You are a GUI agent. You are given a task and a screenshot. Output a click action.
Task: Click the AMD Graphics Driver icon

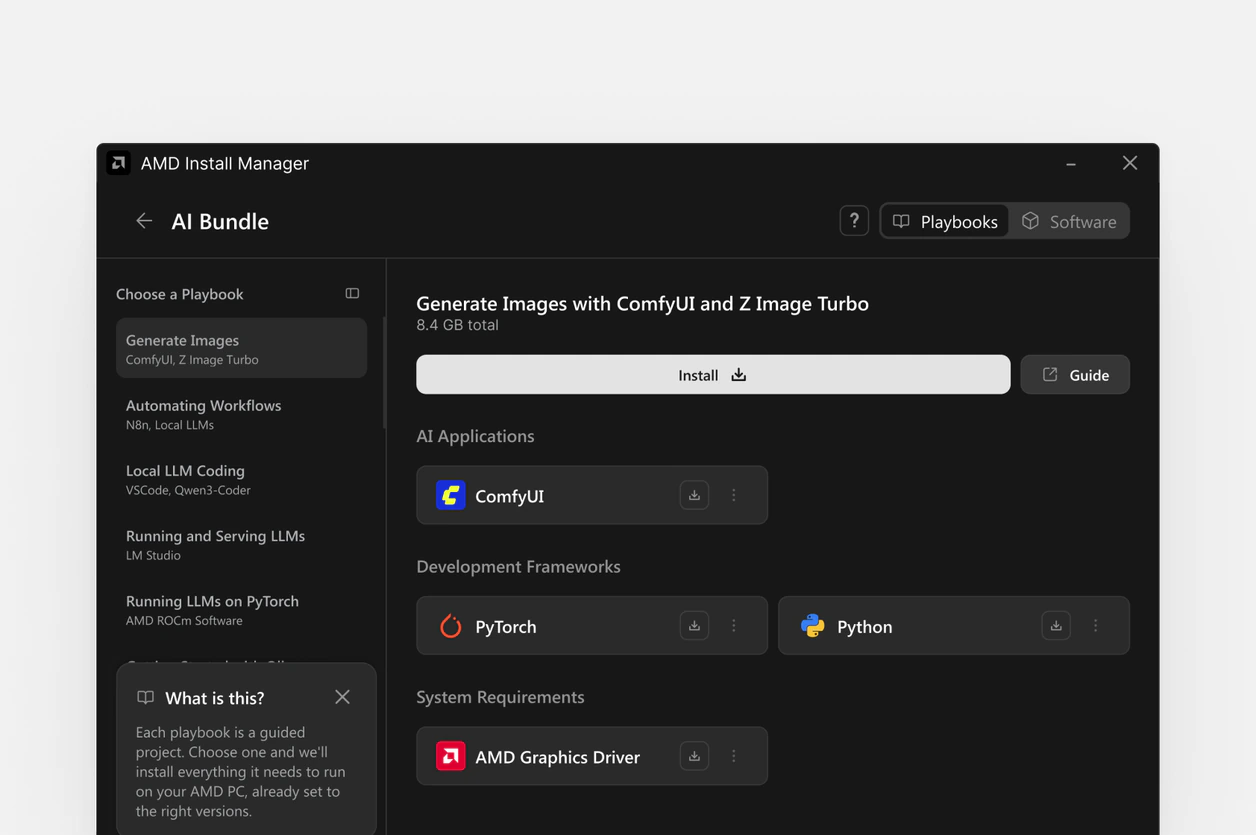(451, 756)
